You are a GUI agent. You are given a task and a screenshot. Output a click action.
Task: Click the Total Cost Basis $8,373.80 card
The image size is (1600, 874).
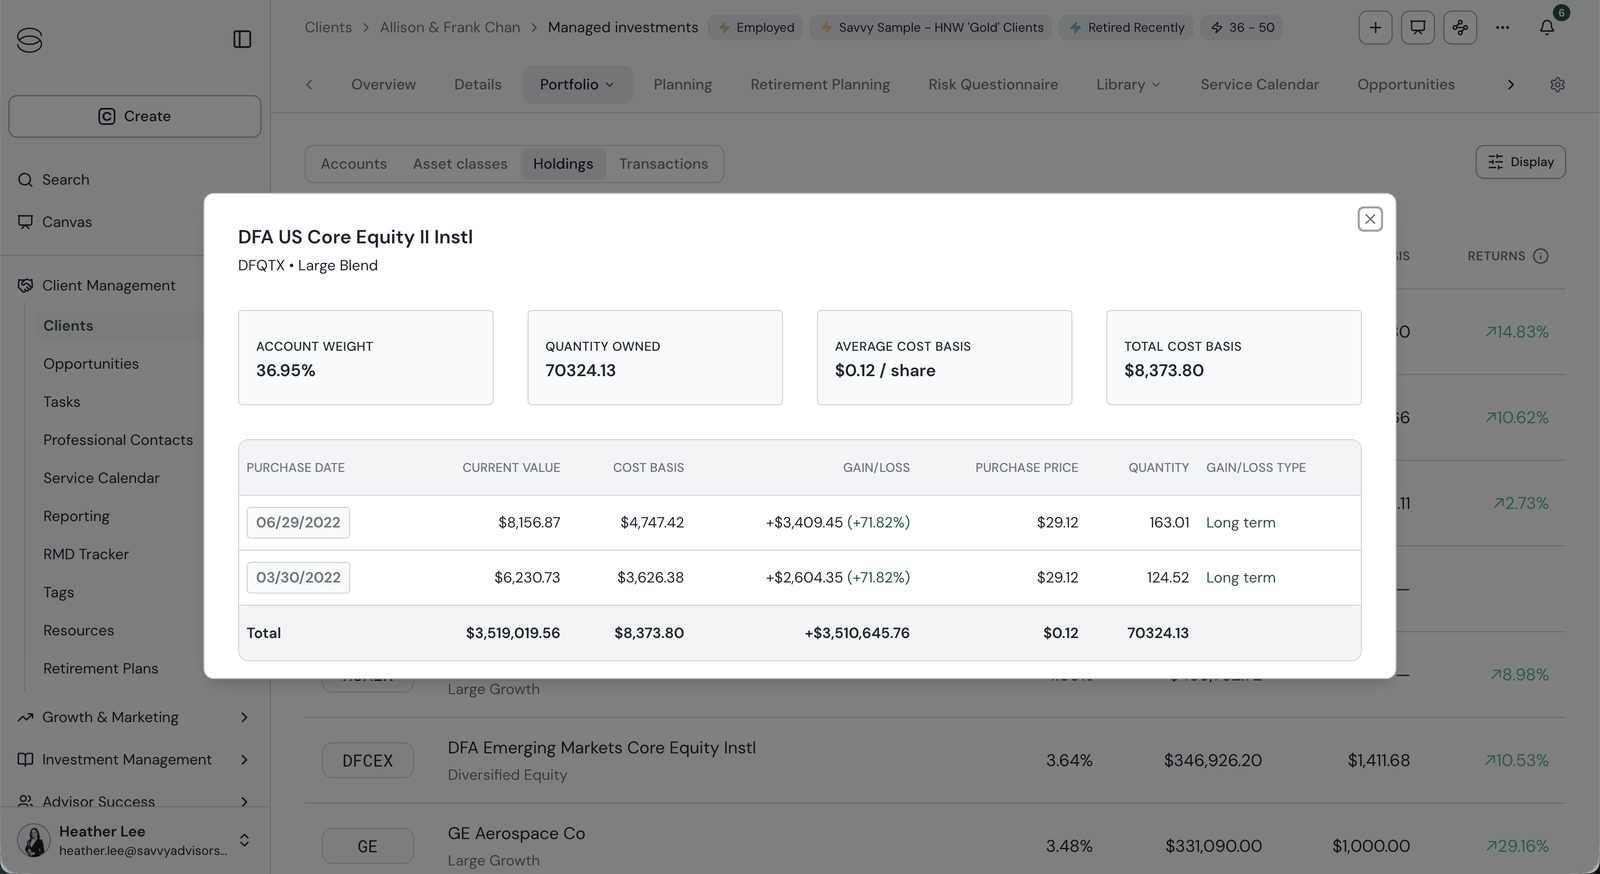tap(1233, 358)
